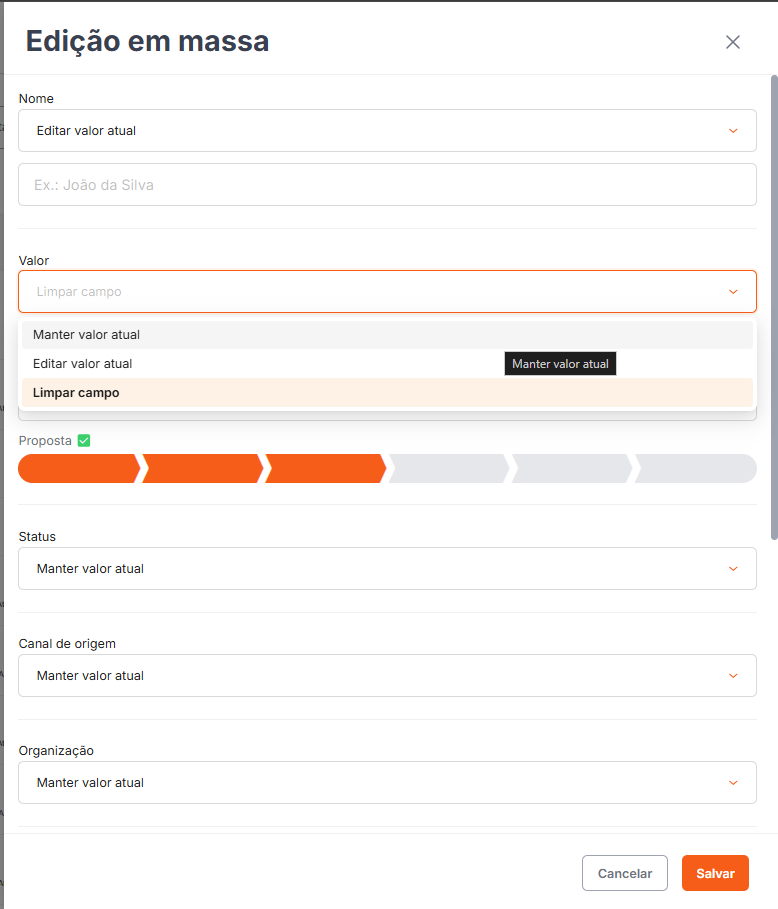Open the Canal de origem dropdown

coord(387,676)
